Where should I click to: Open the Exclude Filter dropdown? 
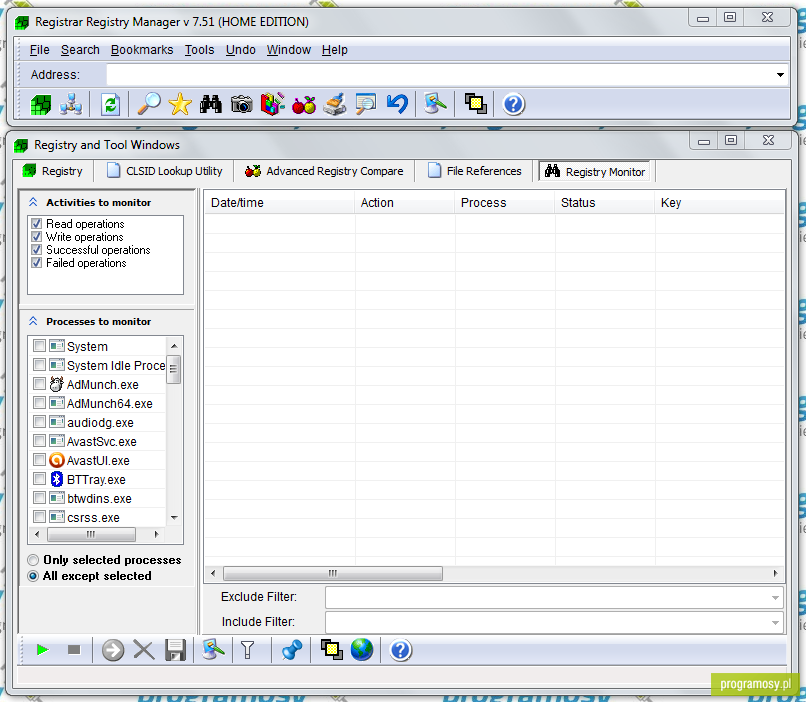[x=775, y=598]
